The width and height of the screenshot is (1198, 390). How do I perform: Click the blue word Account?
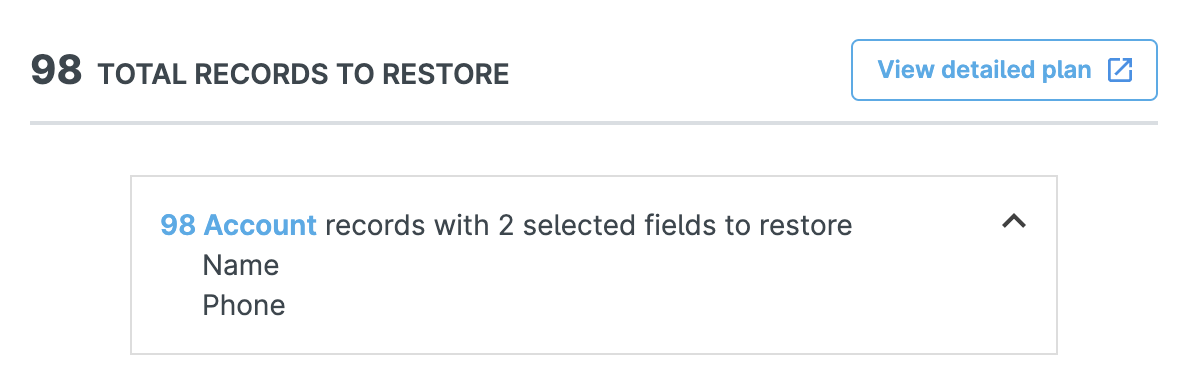261,225
